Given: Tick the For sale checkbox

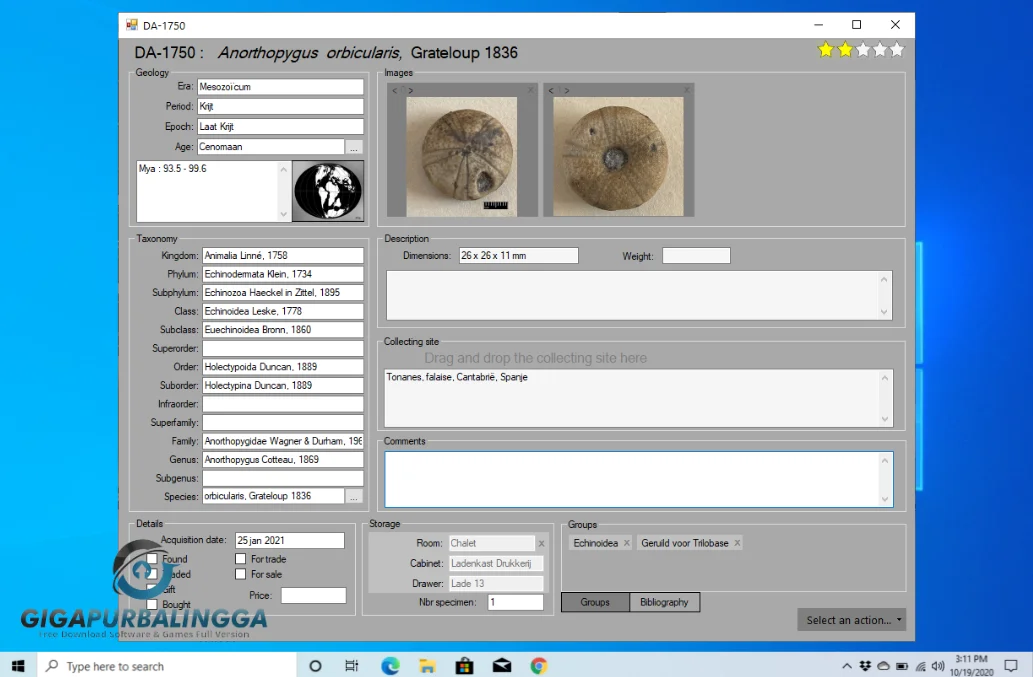Looking at the screenshot, I should coord(240,574).
